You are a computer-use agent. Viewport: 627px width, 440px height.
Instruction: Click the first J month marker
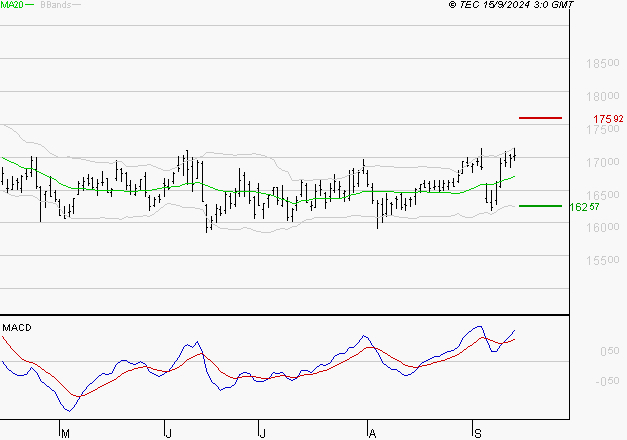coord(168,434)
